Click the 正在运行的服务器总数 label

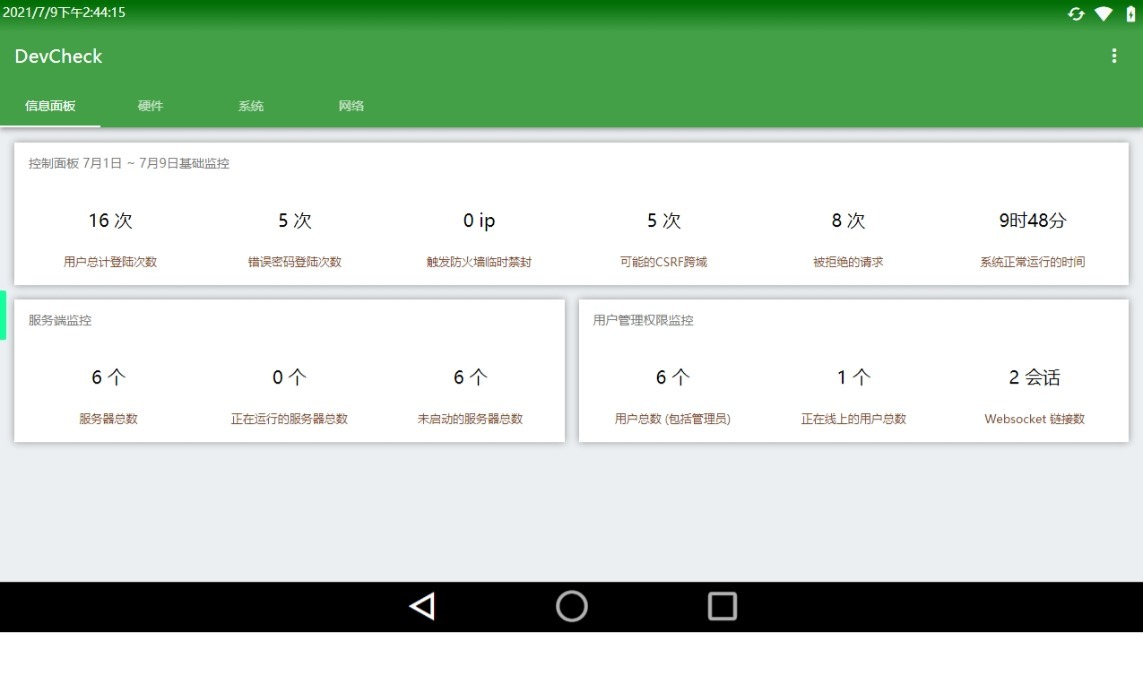289,418
